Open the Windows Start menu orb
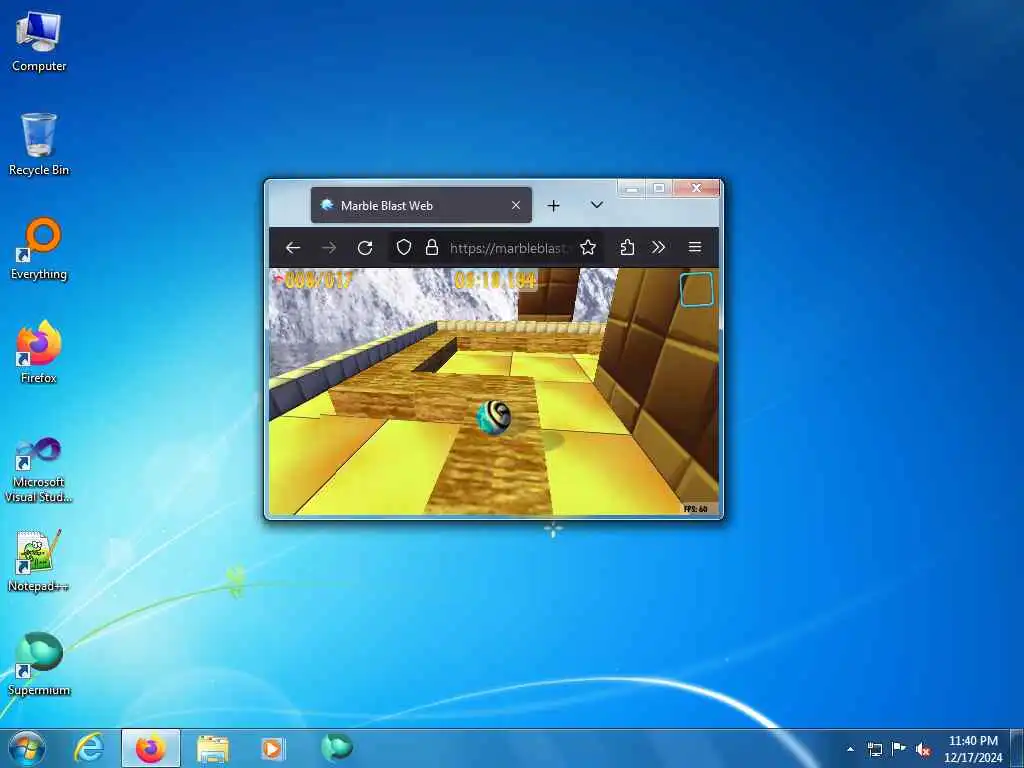The width and height of the screenshot is (1024, 768). tap(26, 748)
